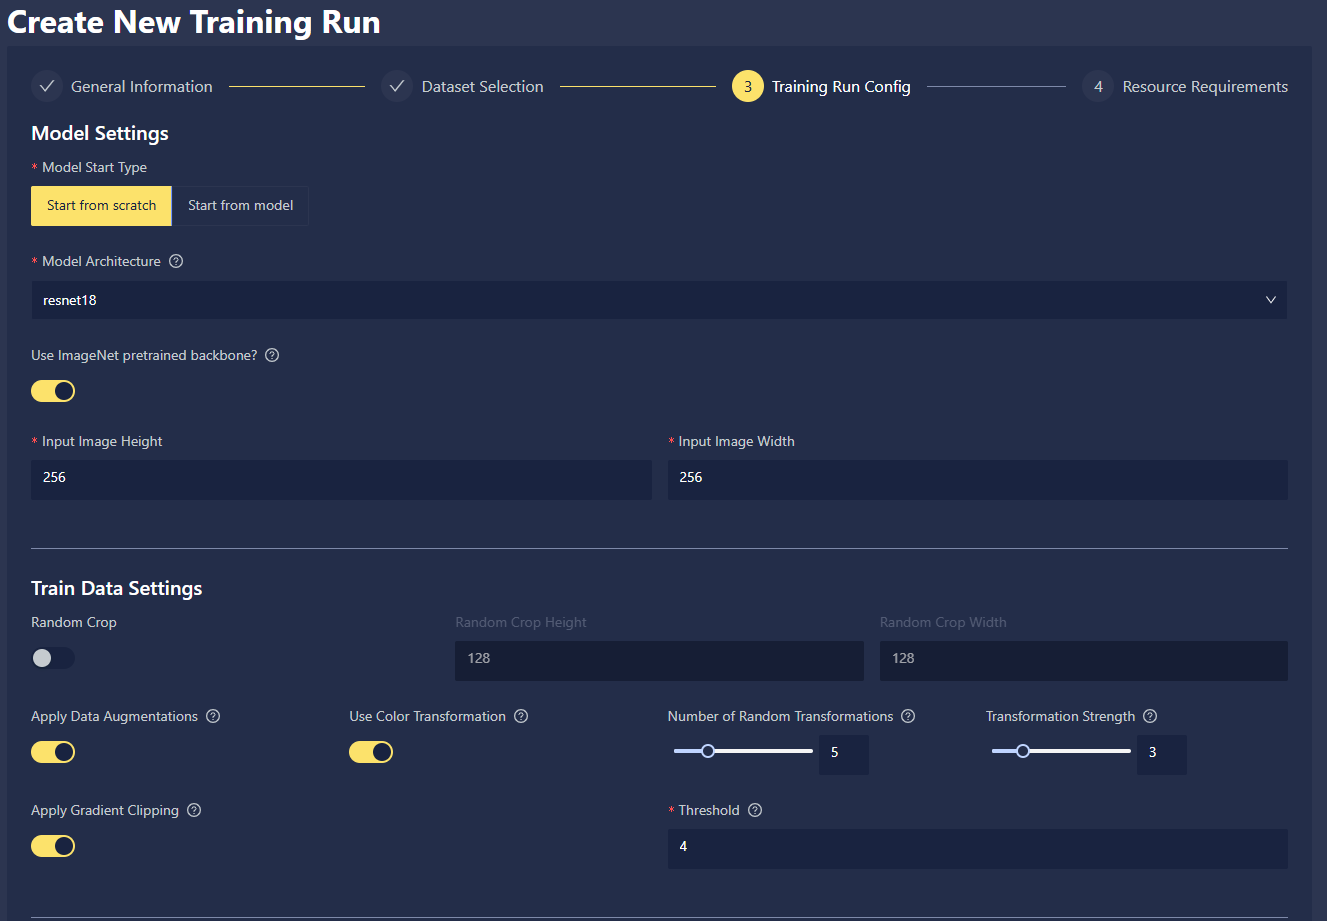This screenshot has width=1327, height=921.
Task: Click the Random Crop Height field
Action: point(659,661)
